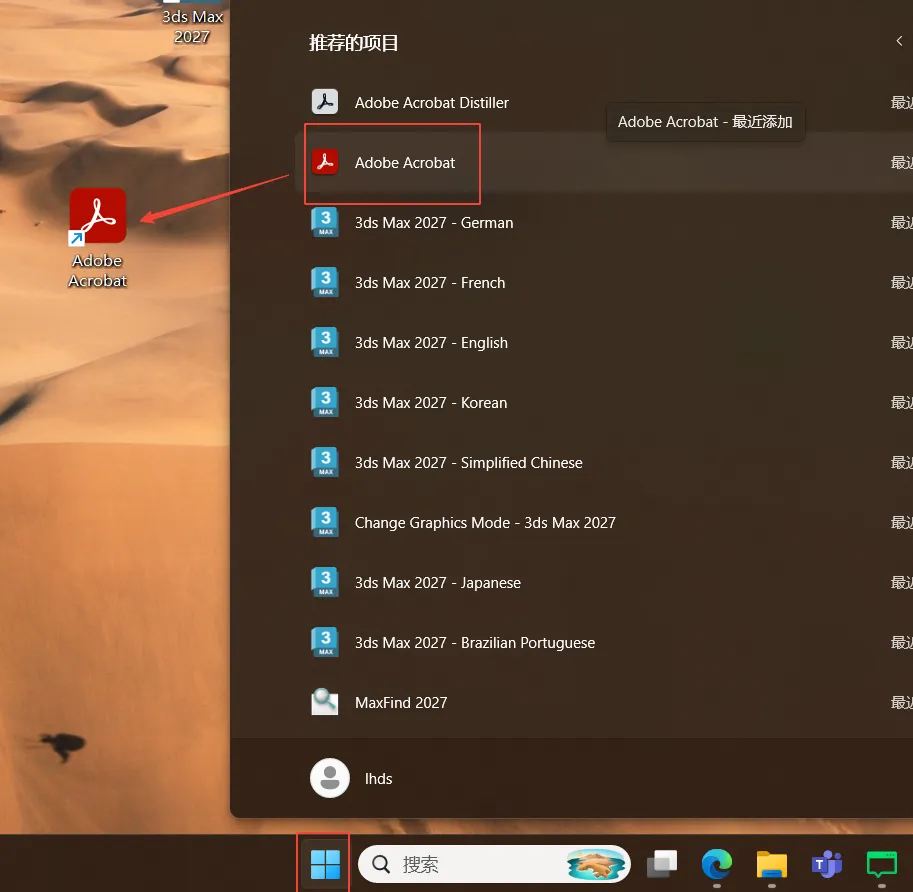Click the "3ds Max 2027 - Japanese" label
The width and height of the screenshot is (913, 892).
point(438,582)
